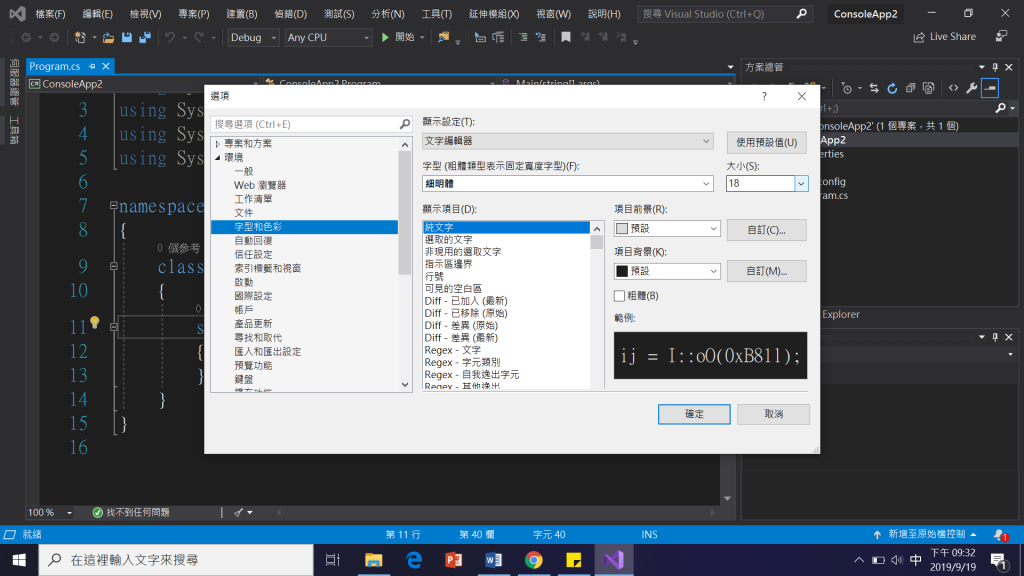The height and width of the screenshot is (576, 1024).
Task: Click Show All Files icon
Action: click(x=929, y=88)
